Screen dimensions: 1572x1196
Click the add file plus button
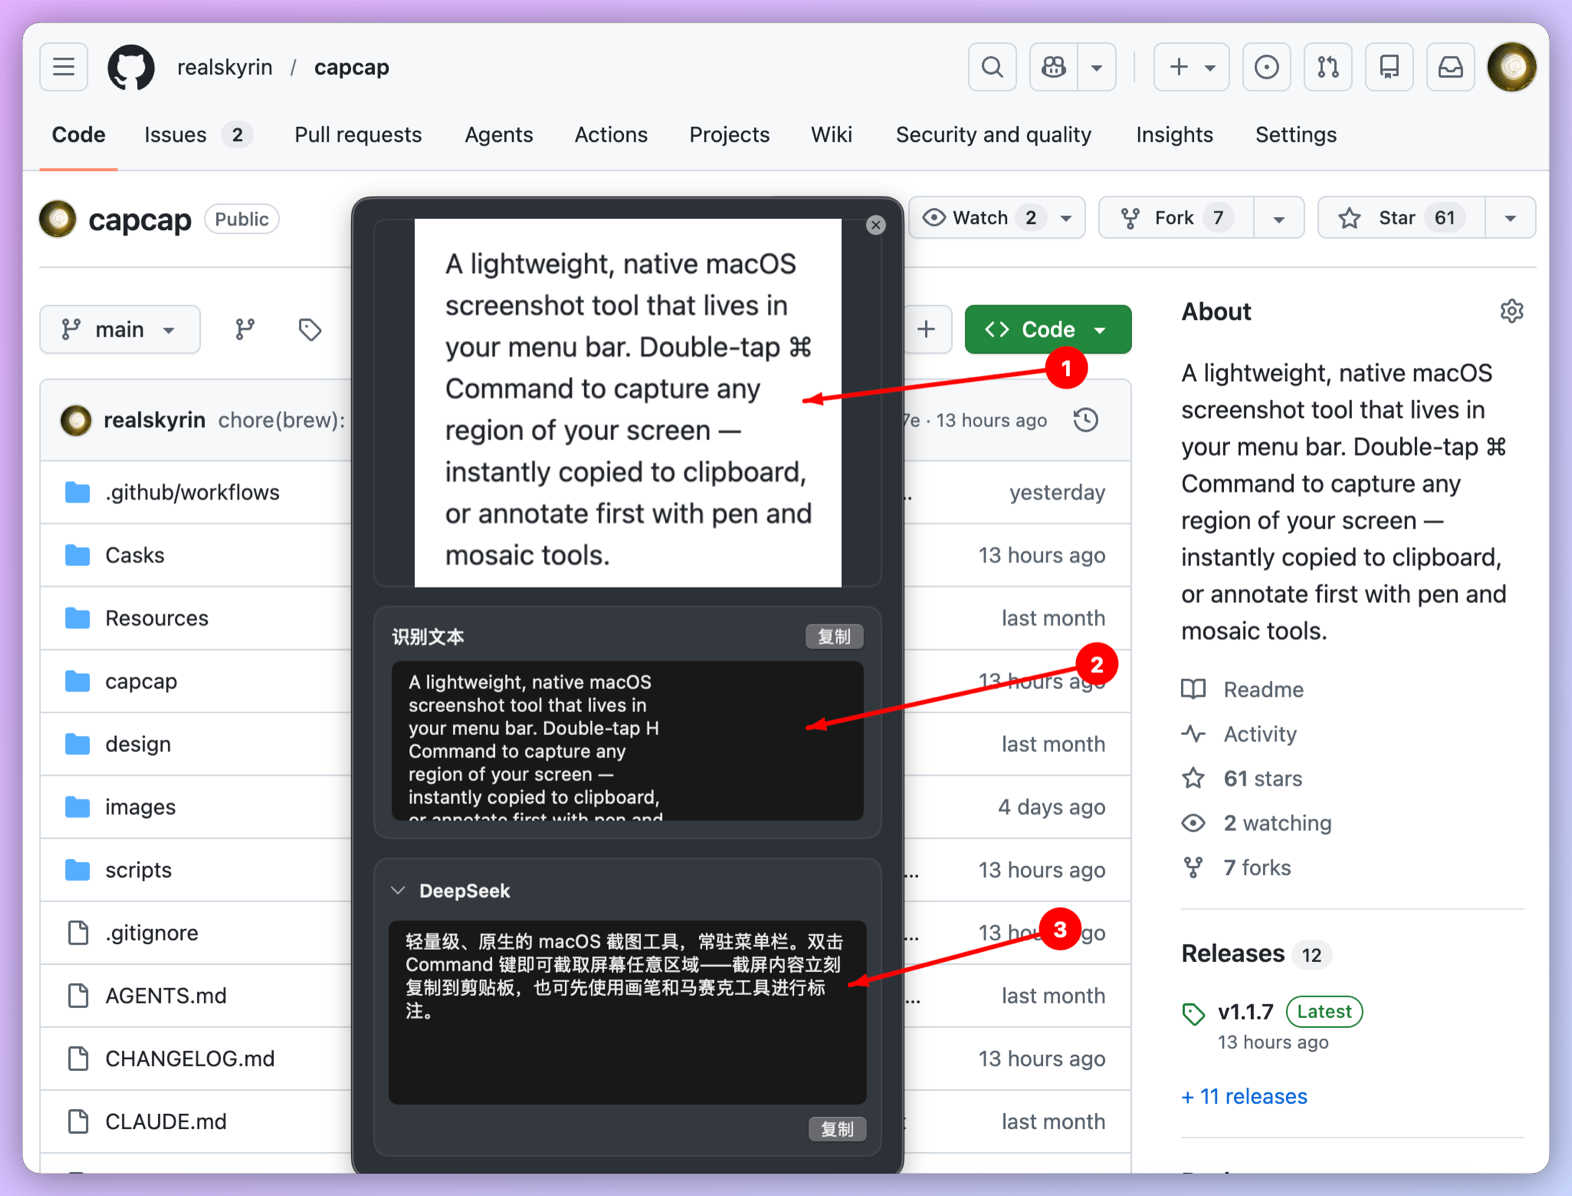click(927, 330)
